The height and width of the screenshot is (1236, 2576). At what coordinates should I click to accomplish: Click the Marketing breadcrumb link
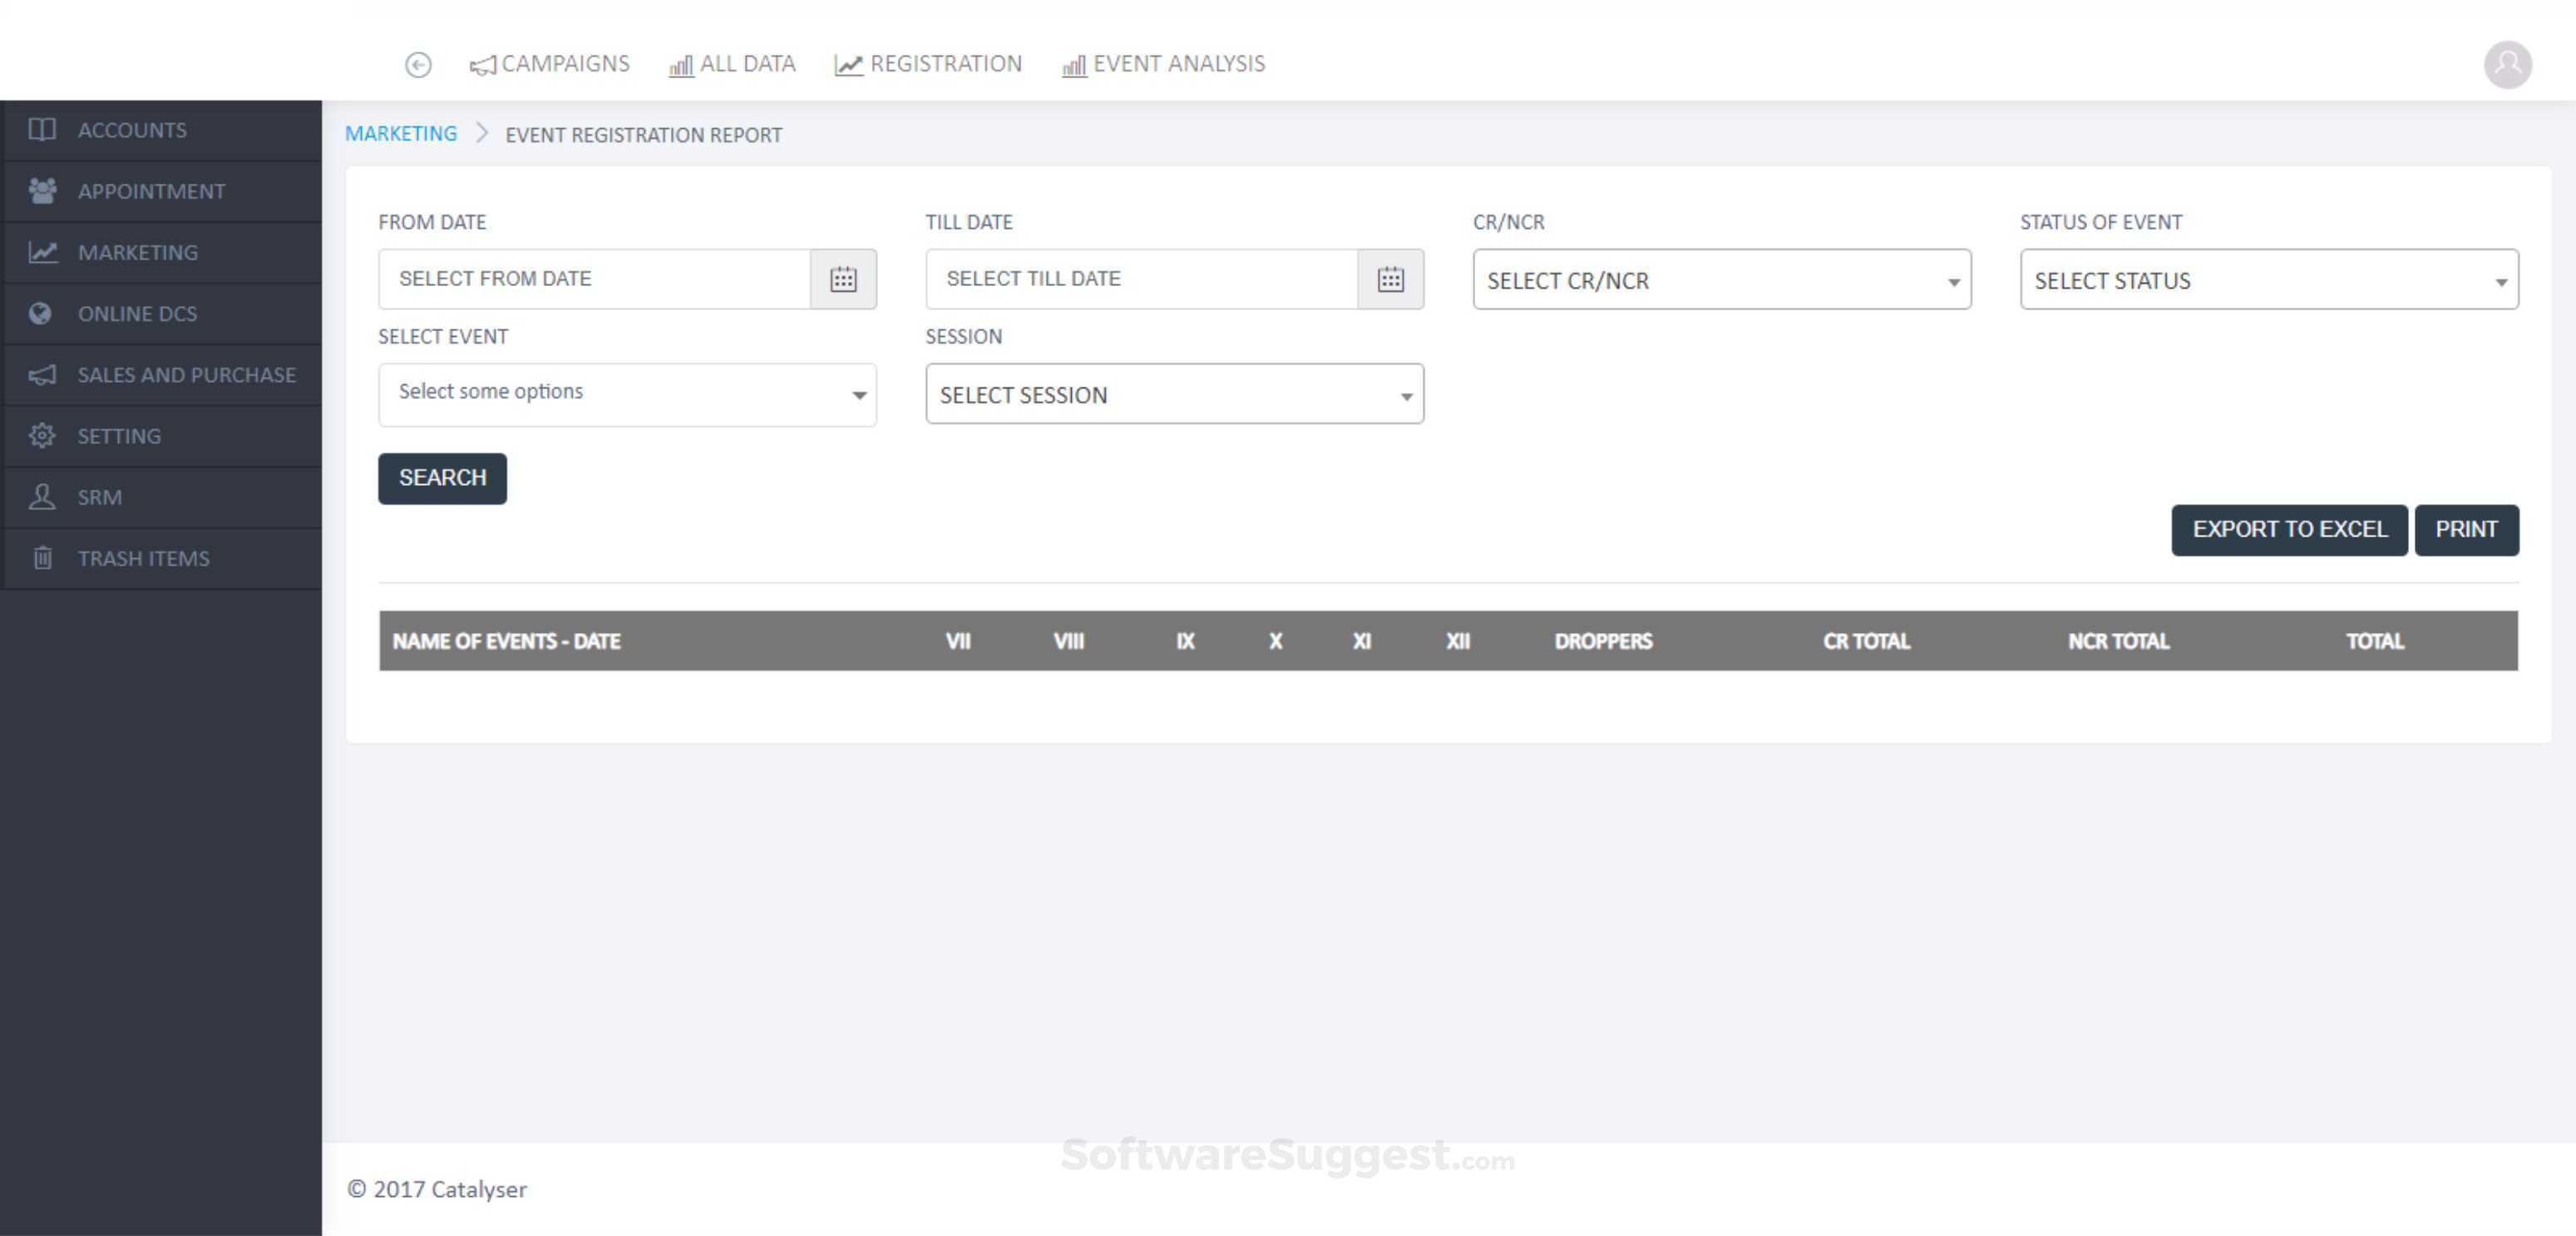pos(401,134)
